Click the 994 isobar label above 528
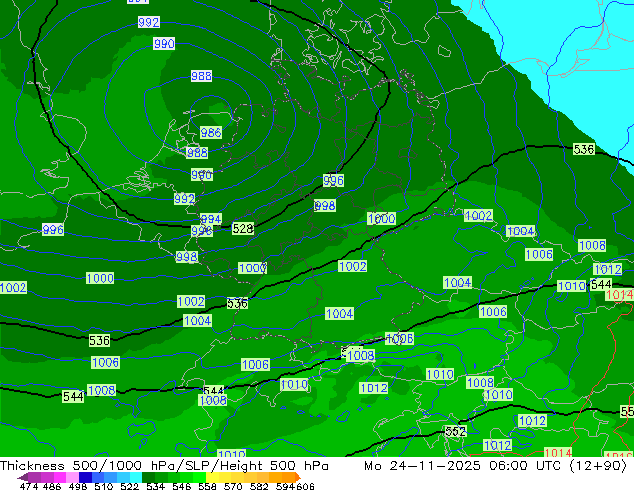This screenshot has width=634, height=490. pos(211,219)
